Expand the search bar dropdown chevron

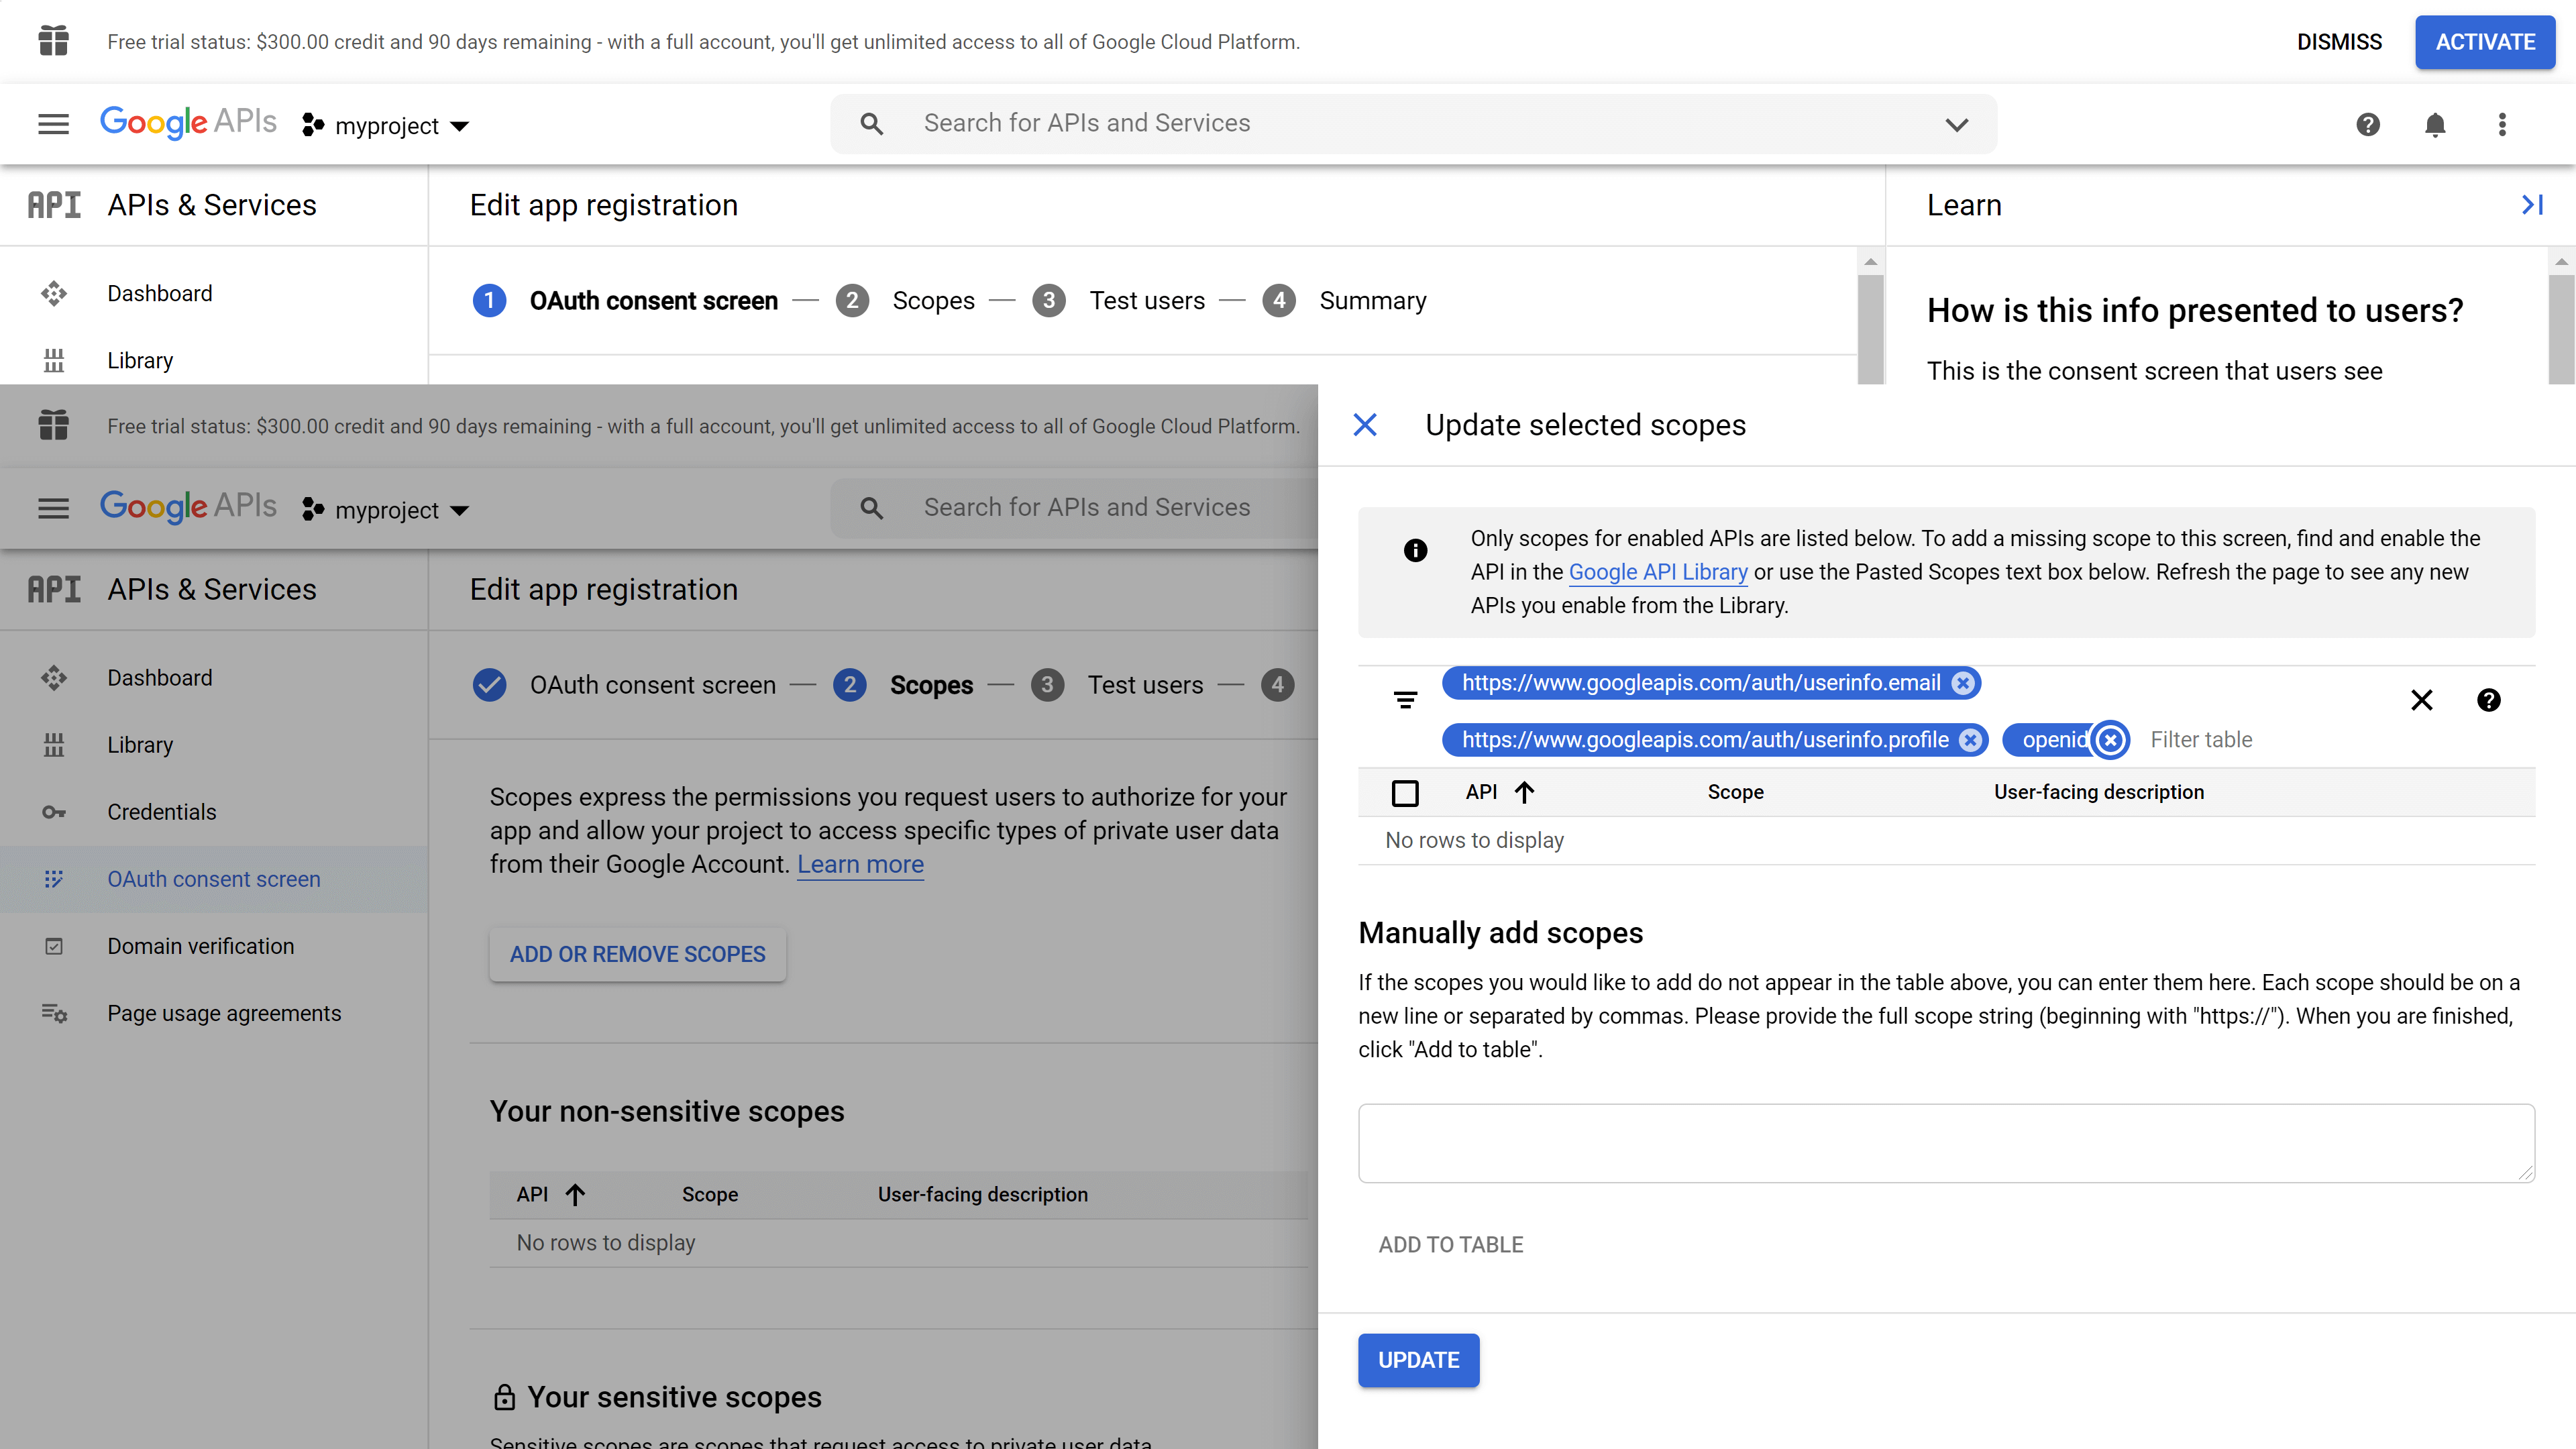[1956, 124]
